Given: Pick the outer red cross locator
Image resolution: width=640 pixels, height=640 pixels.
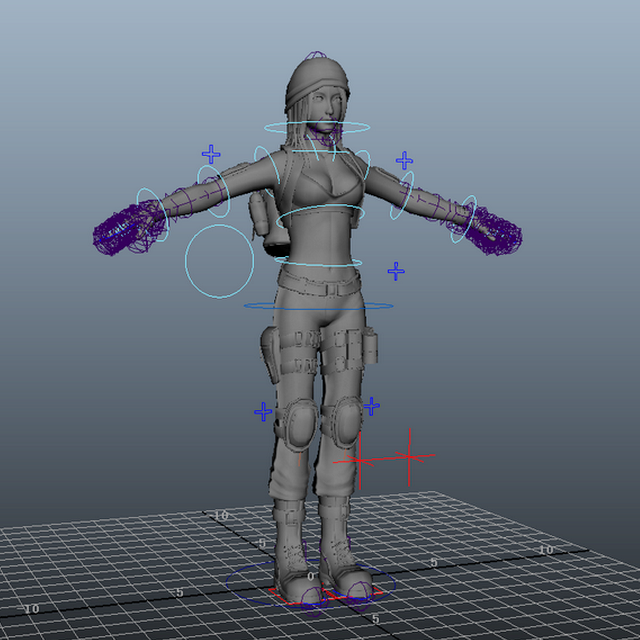Looking at the screenshot, I should tap(409, 457).
